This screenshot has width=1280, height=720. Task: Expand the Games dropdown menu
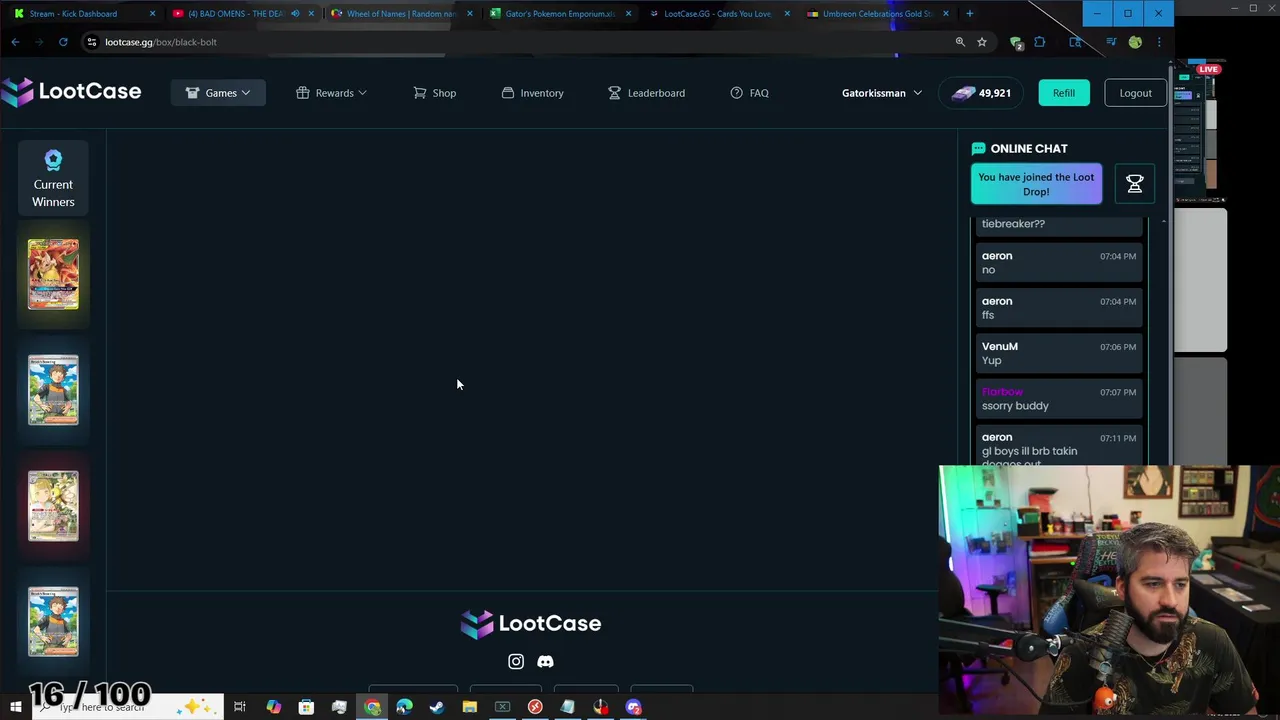click(218, 93)
